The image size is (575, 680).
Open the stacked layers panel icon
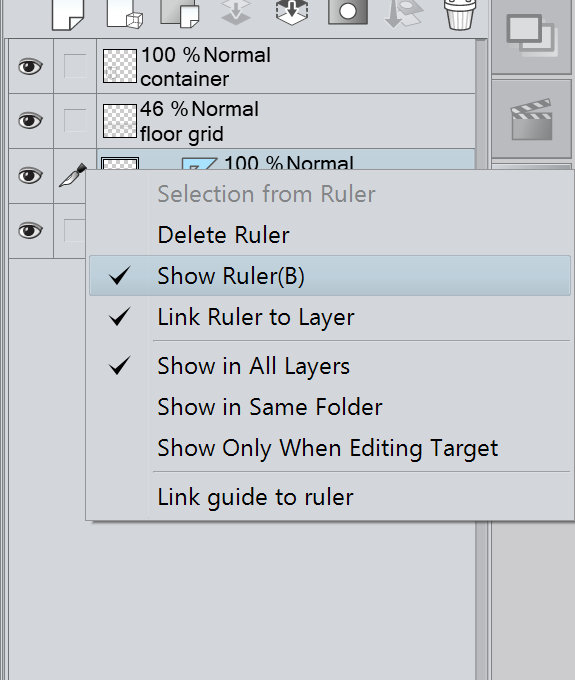[532, 35]
